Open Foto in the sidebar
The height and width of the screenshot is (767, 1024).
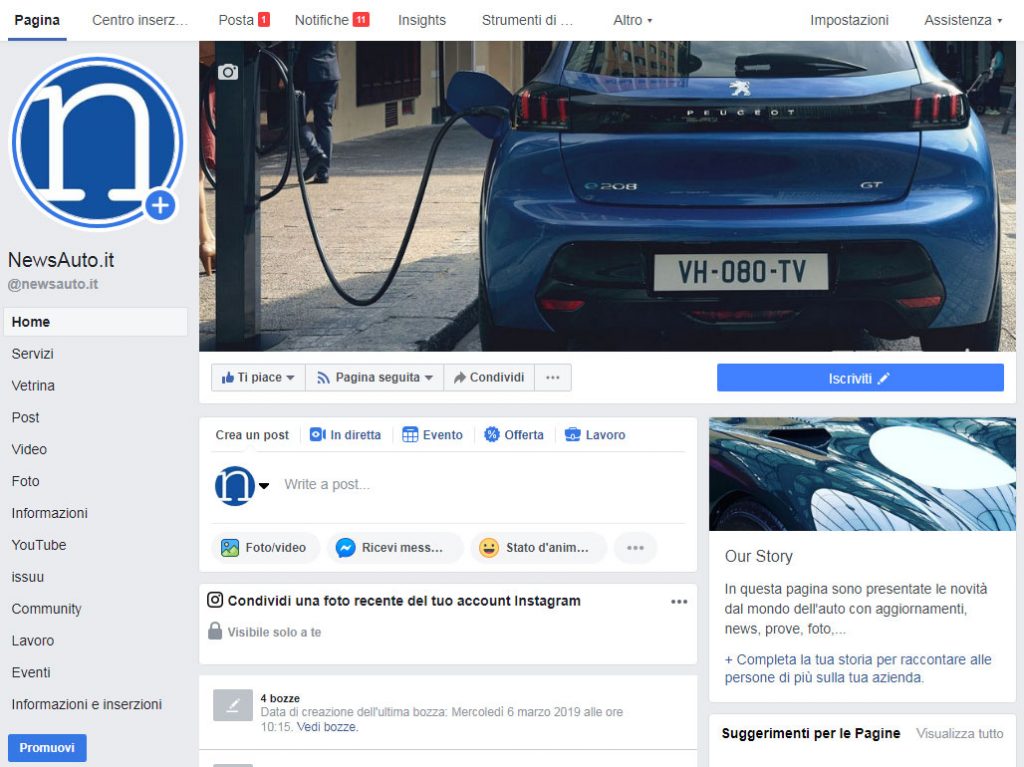[25, 481]
